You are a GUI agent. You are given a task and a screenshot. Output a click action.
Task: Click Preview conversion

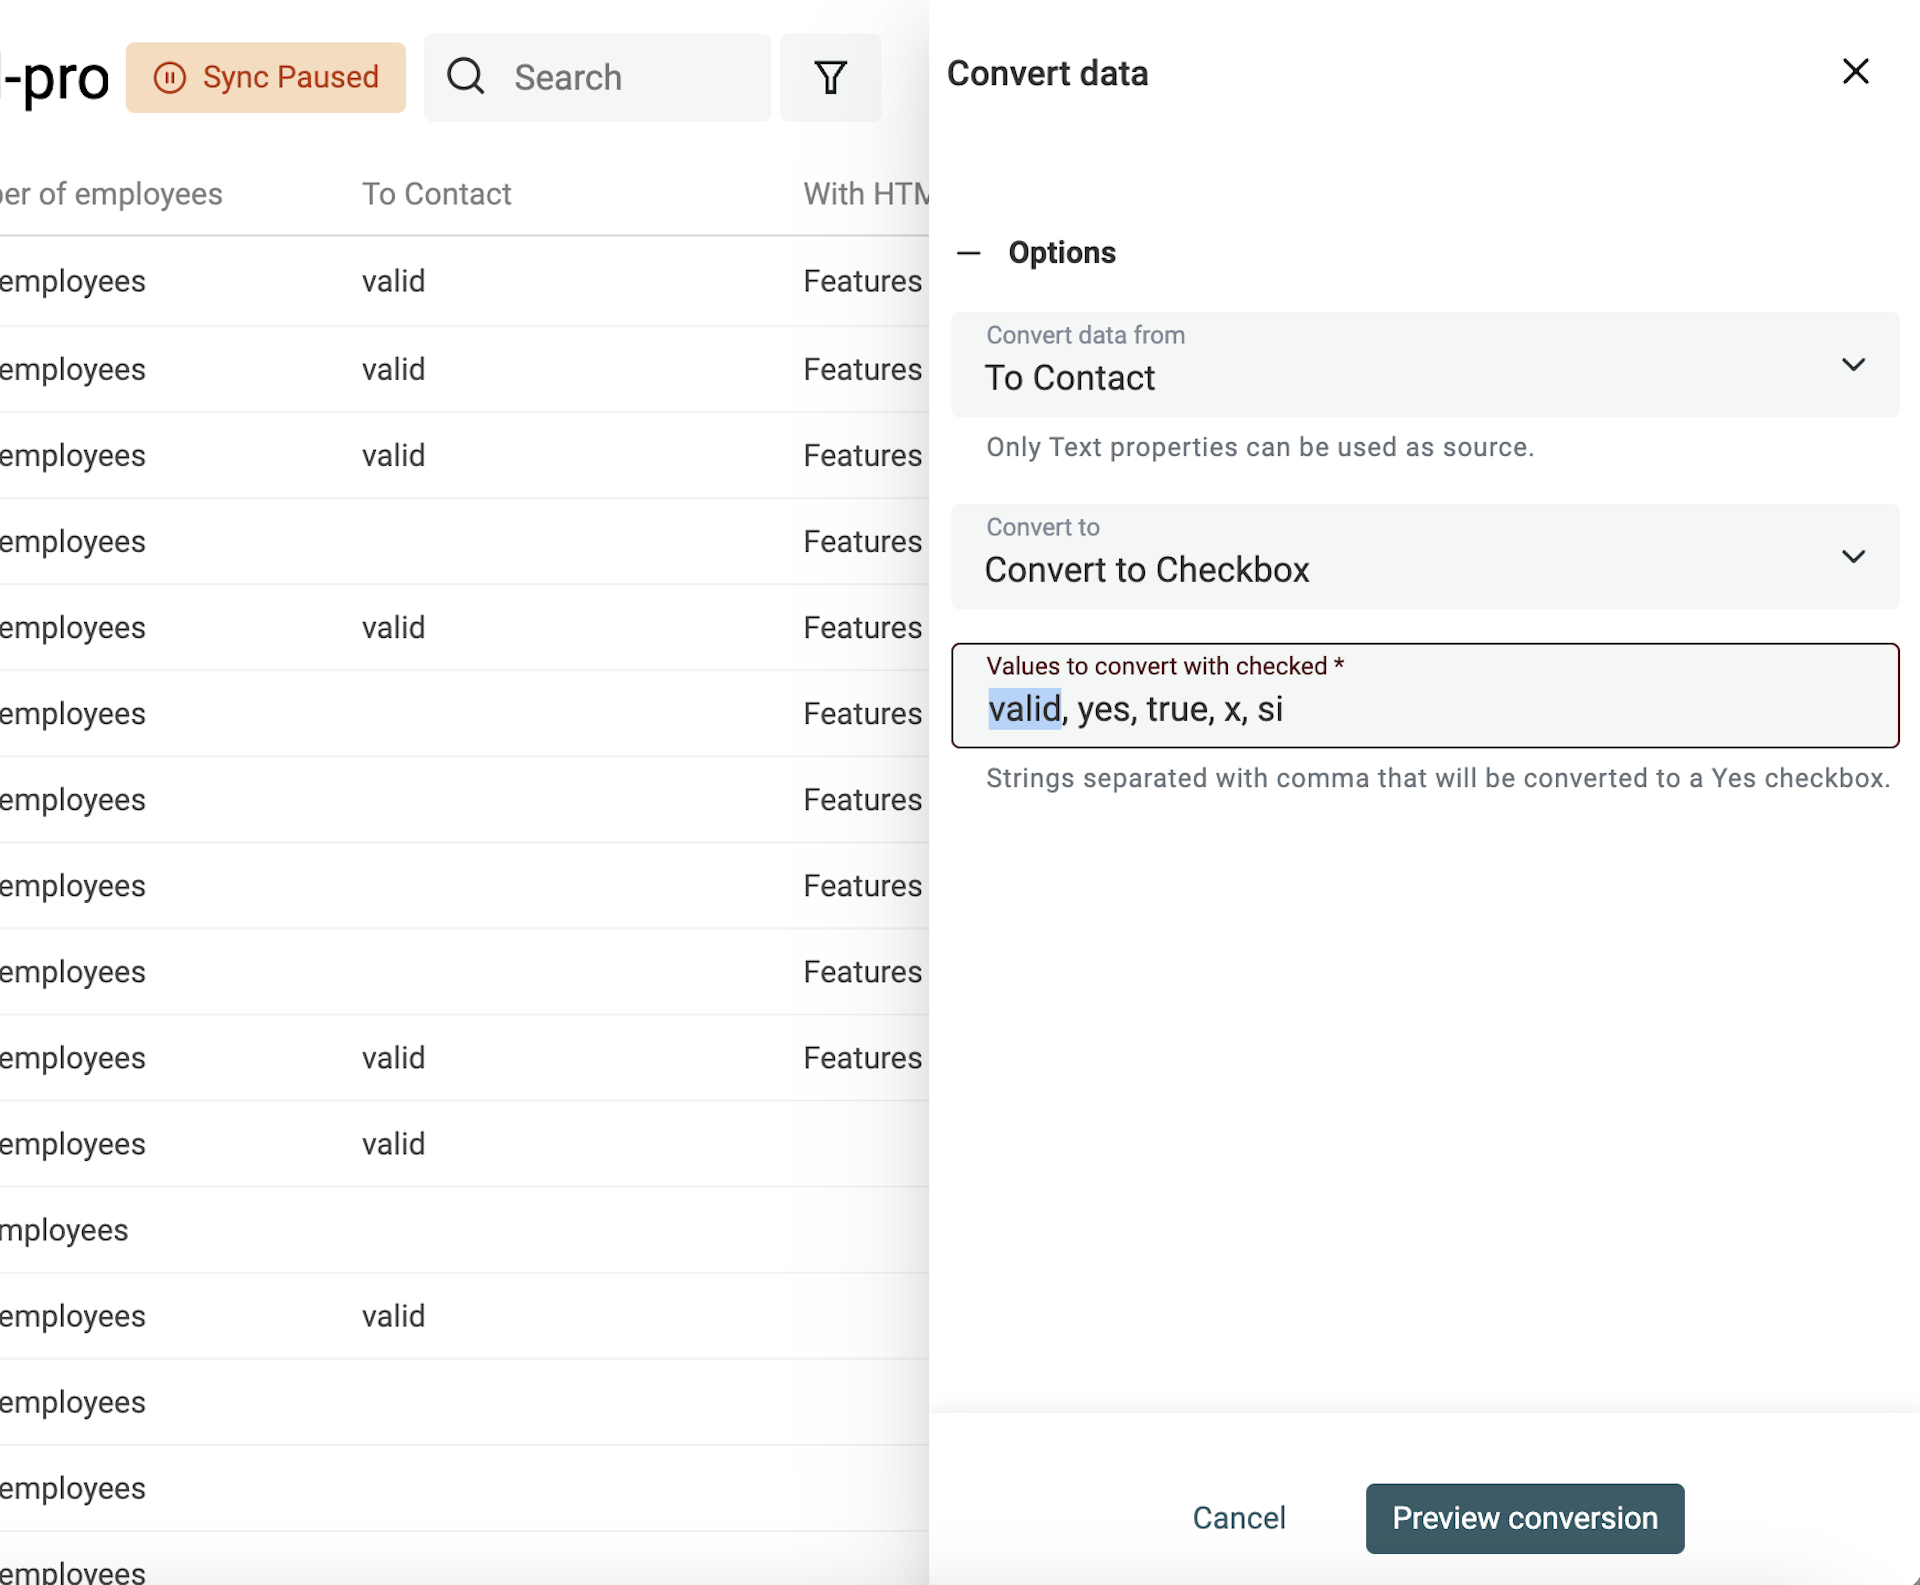1523,1518
